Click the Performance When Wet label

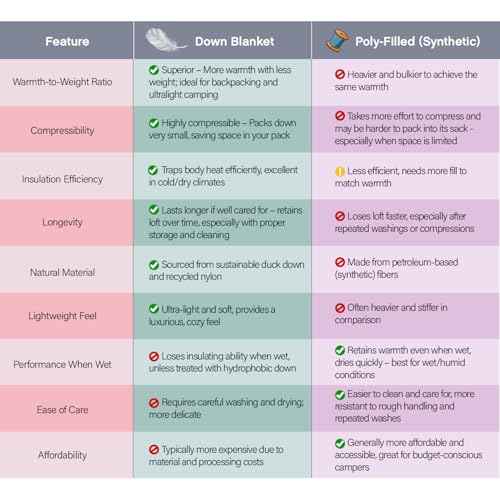(62, 364)
